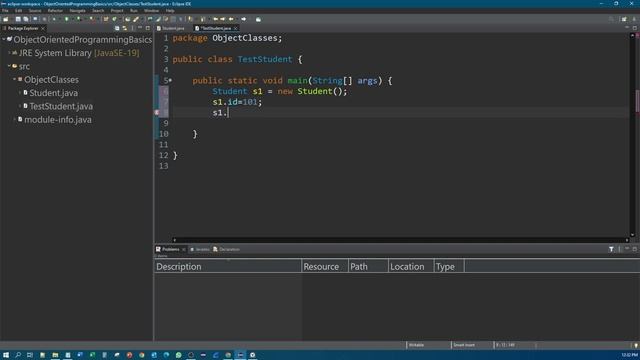Sort by the Location column header
This screenshot has width=640, height=360.
[x=411, y=267]
